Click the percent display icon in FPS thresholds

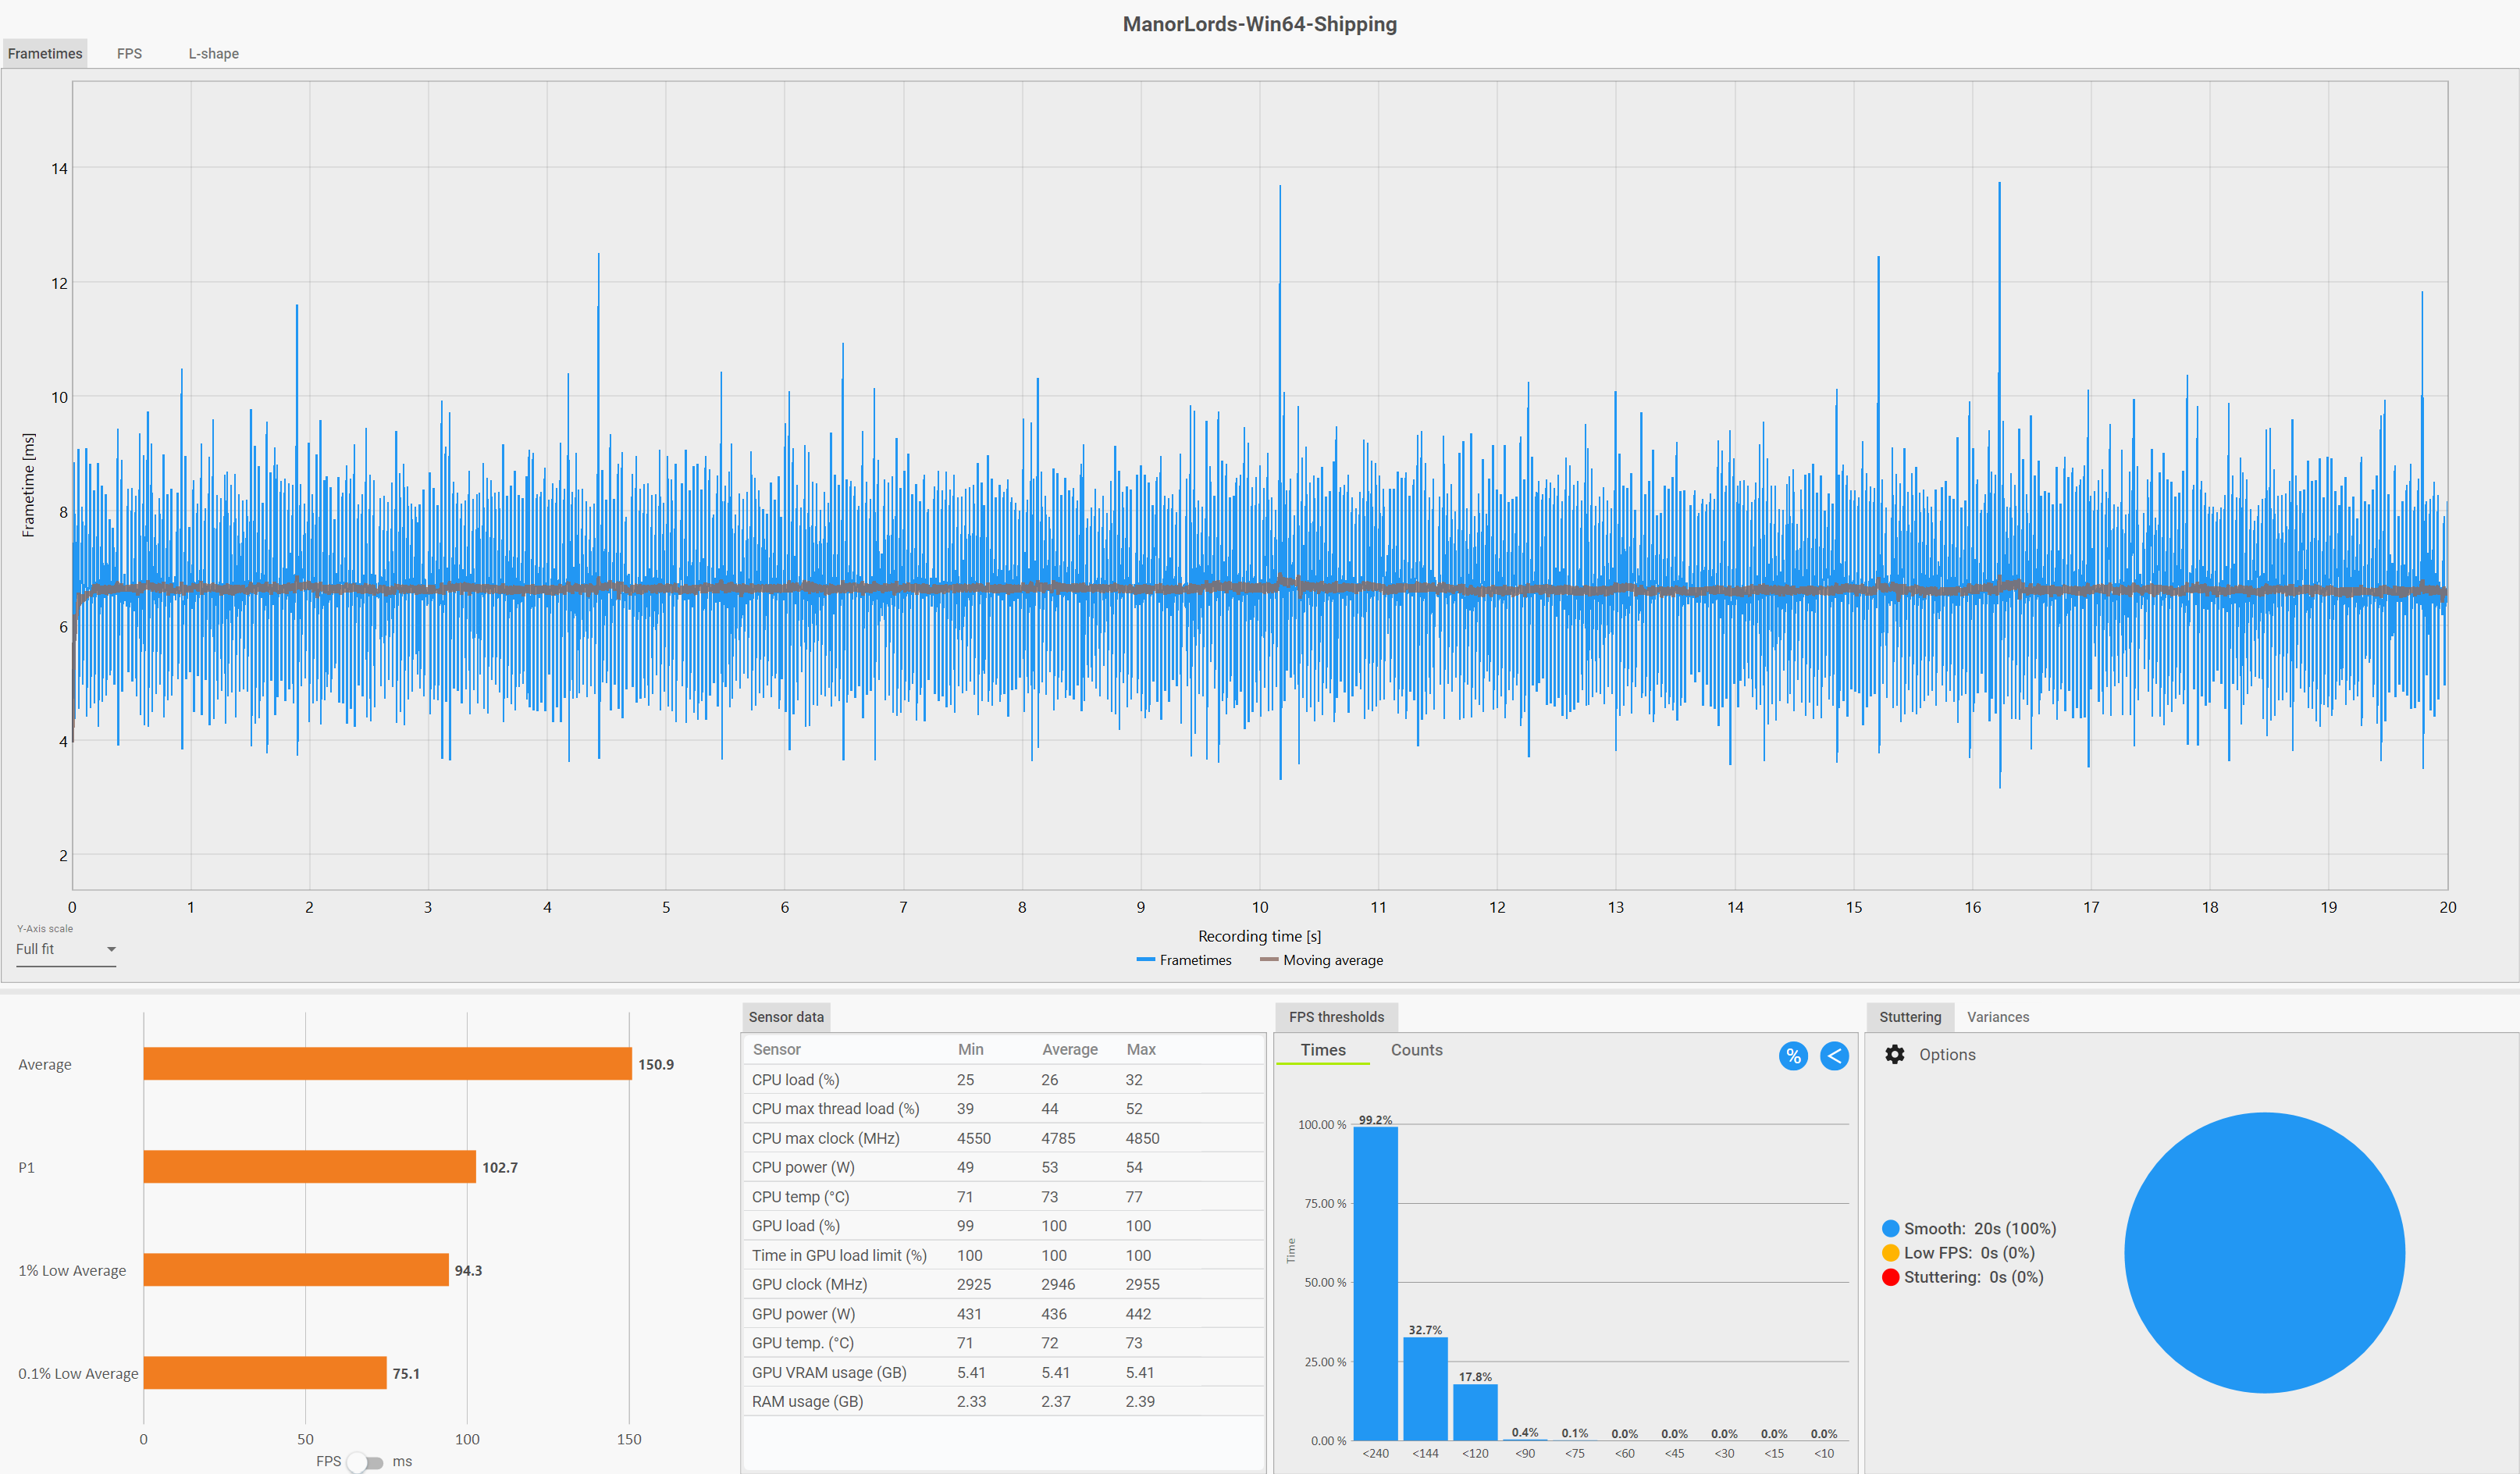[1793, 1056]
